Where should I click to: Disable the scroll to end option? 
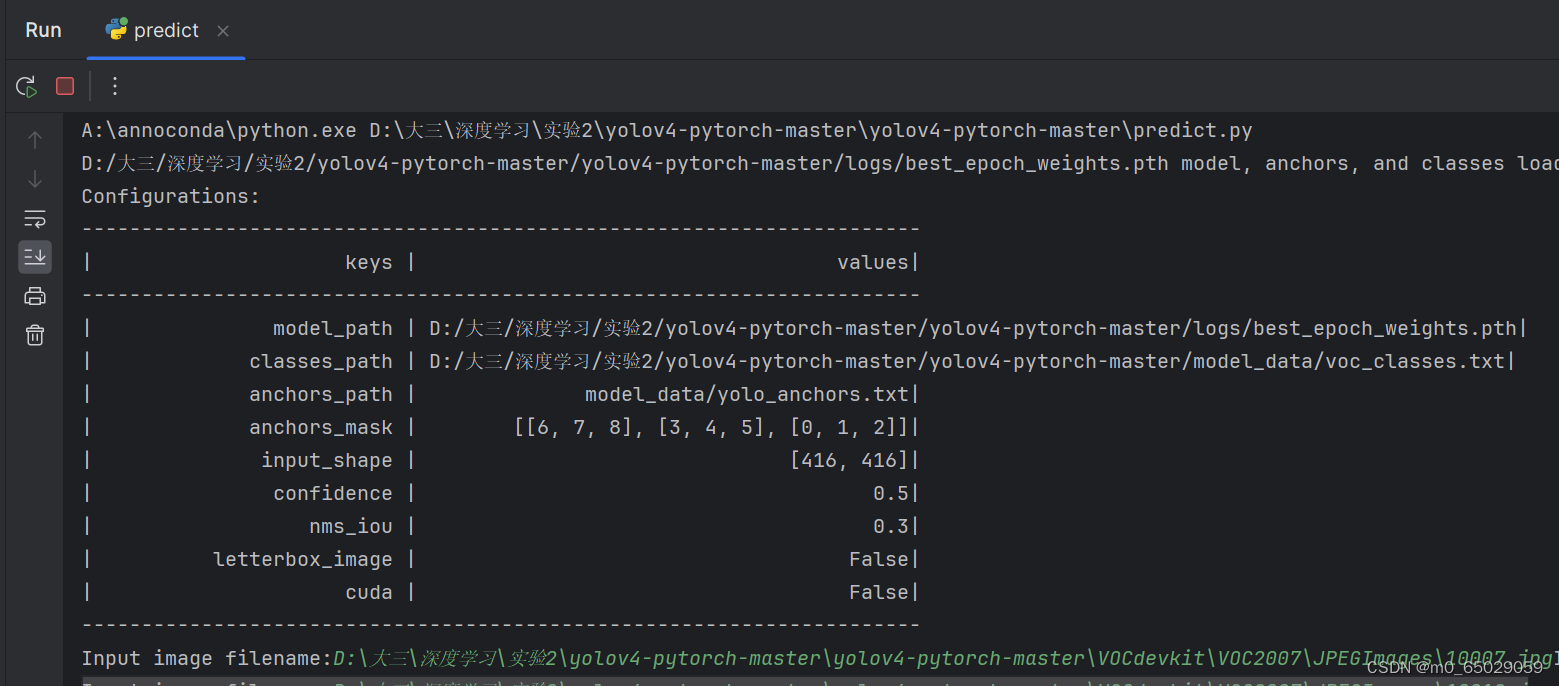pos(35,257)
